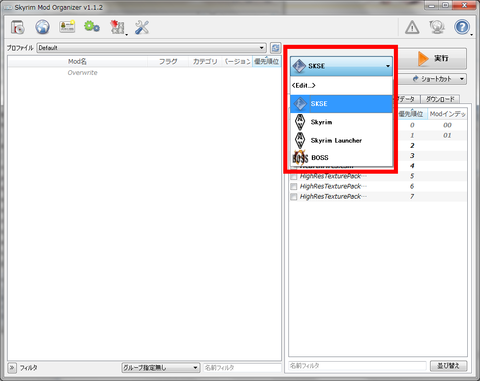Select Skyrim Launcher in dropdown list
Screen dimensions: 480x381
[x=341, y=140]
